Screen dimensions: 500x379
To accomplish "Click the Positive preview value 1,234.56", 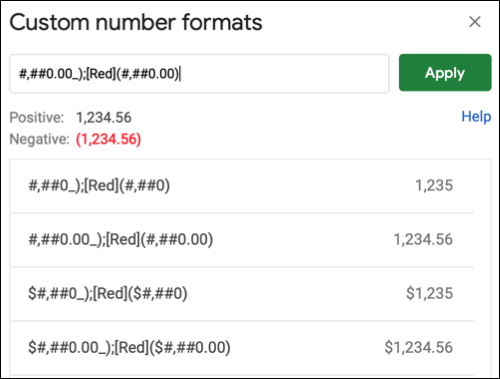I will (x=104, y=118).
